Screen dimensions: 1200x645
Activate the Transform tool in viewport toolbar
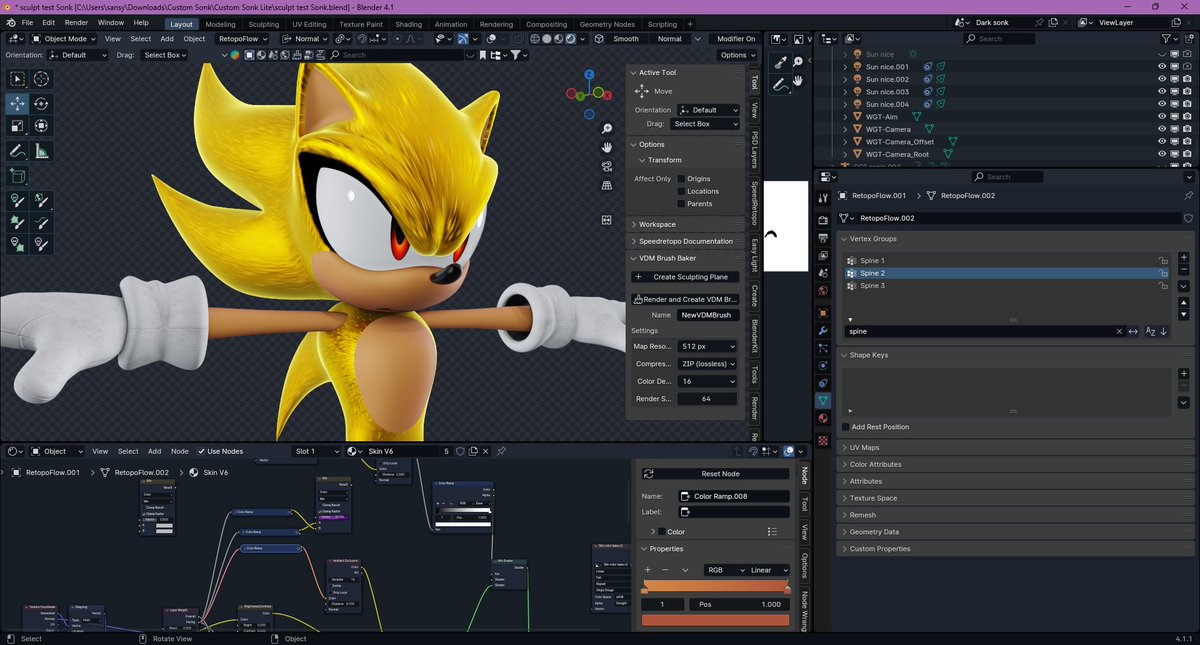click(x=41, y=126)
